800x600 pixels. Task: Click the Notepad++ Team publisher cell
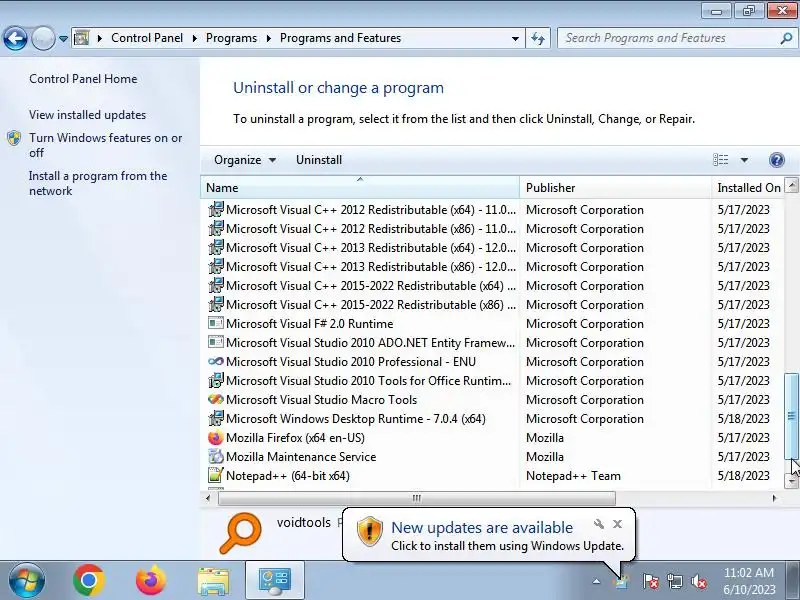573,476
